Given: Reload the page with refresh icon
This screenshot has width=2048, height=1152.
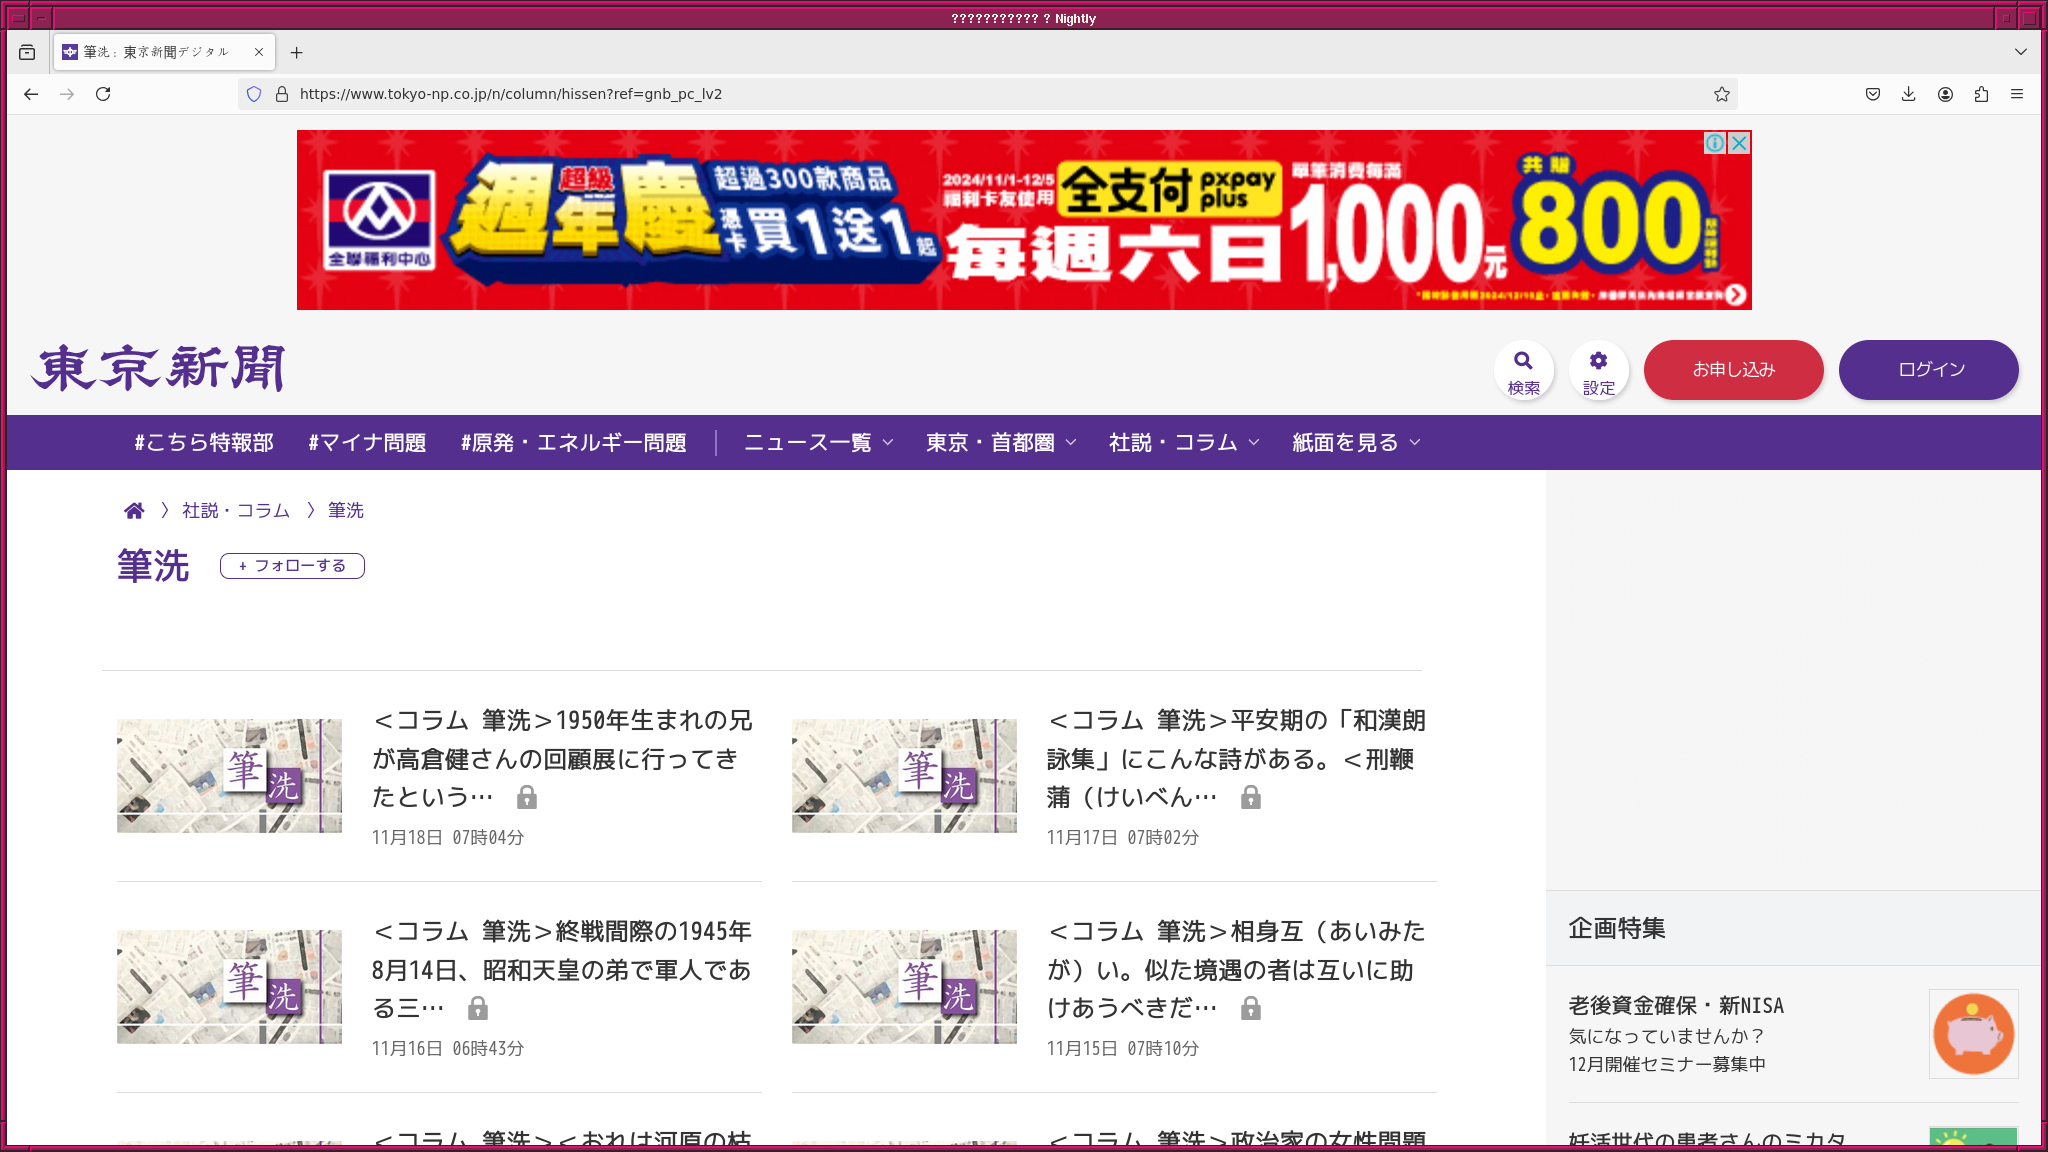Looking at the screenshot, I should point(103,94).
